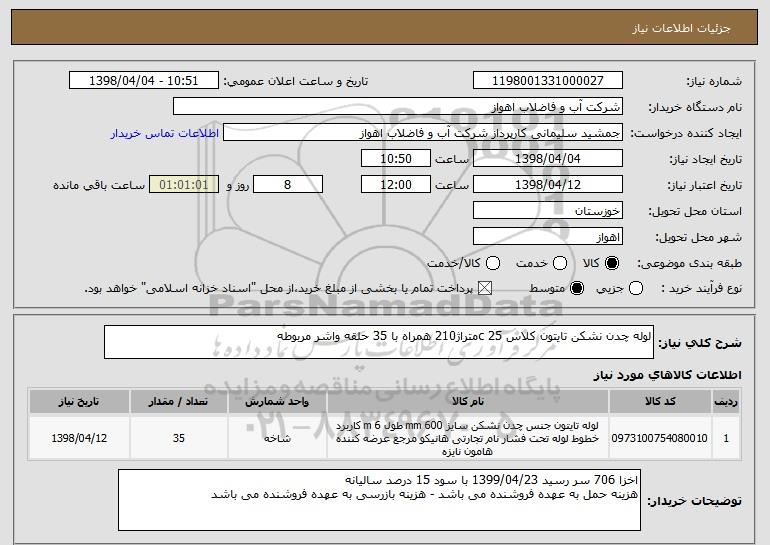Select the خدمت radio button

560,263
